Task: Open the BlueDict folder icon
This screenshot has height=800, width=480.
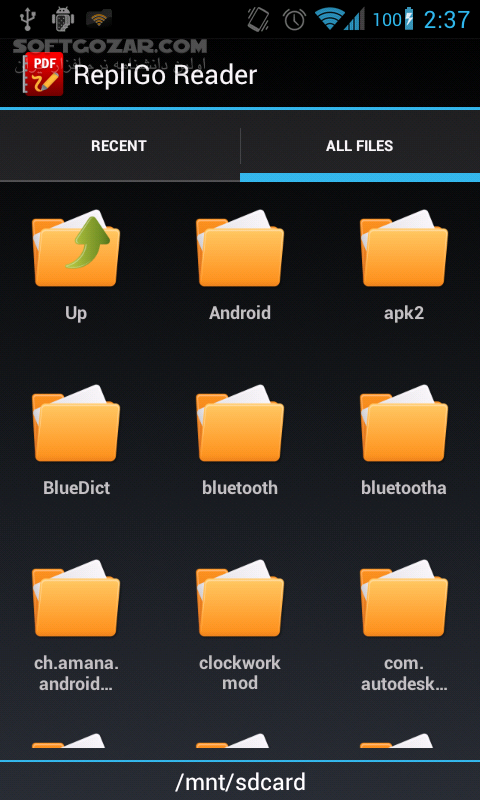Action: (x=76, y=423)
